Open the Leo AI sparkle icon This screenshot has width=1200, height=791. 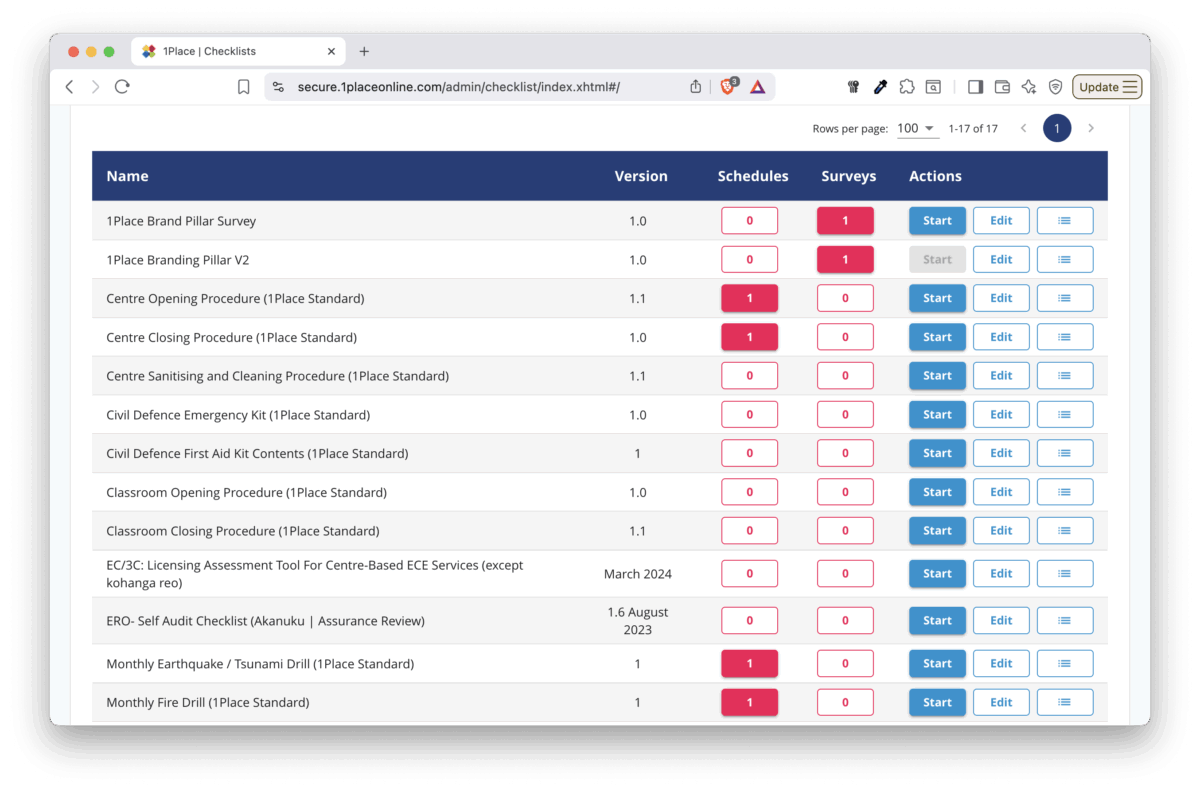1028,86
